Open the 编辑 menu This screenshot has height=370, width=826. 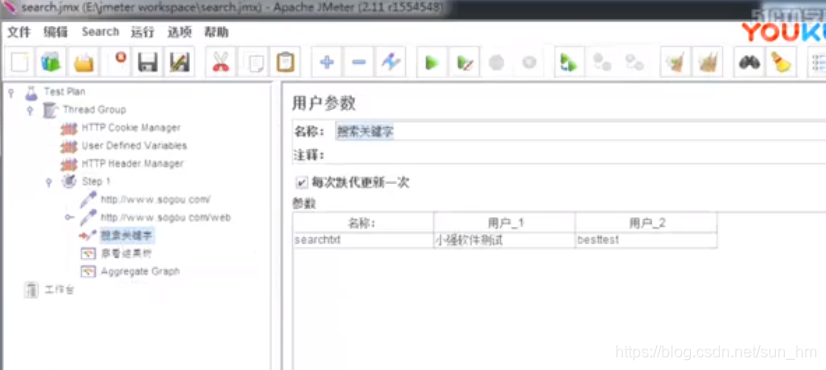click(55, 32)
